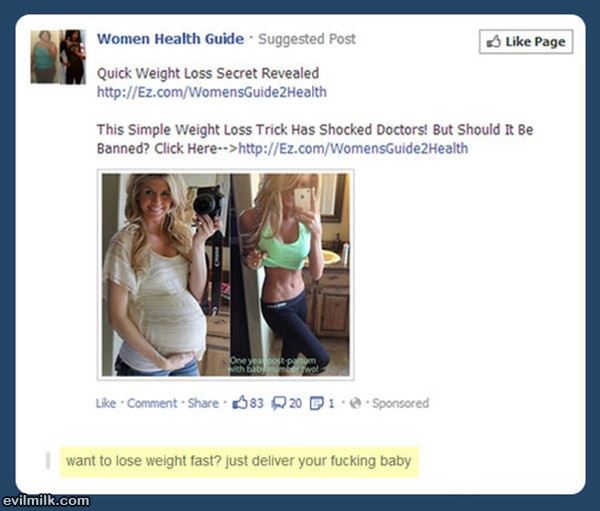Click the highlighted yellow comment text
This screenshot has width=600, height=511.
click(x=239, y=461)
